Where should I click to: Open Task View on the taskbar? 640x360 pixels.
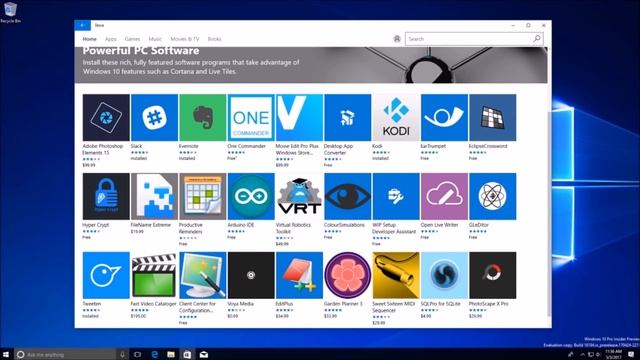click(x=138, y=354)
